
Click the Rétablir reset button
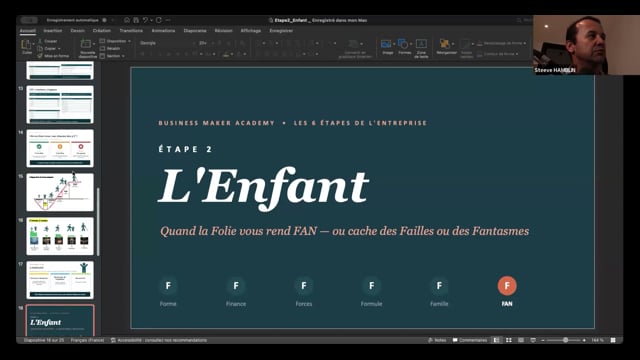110,49
